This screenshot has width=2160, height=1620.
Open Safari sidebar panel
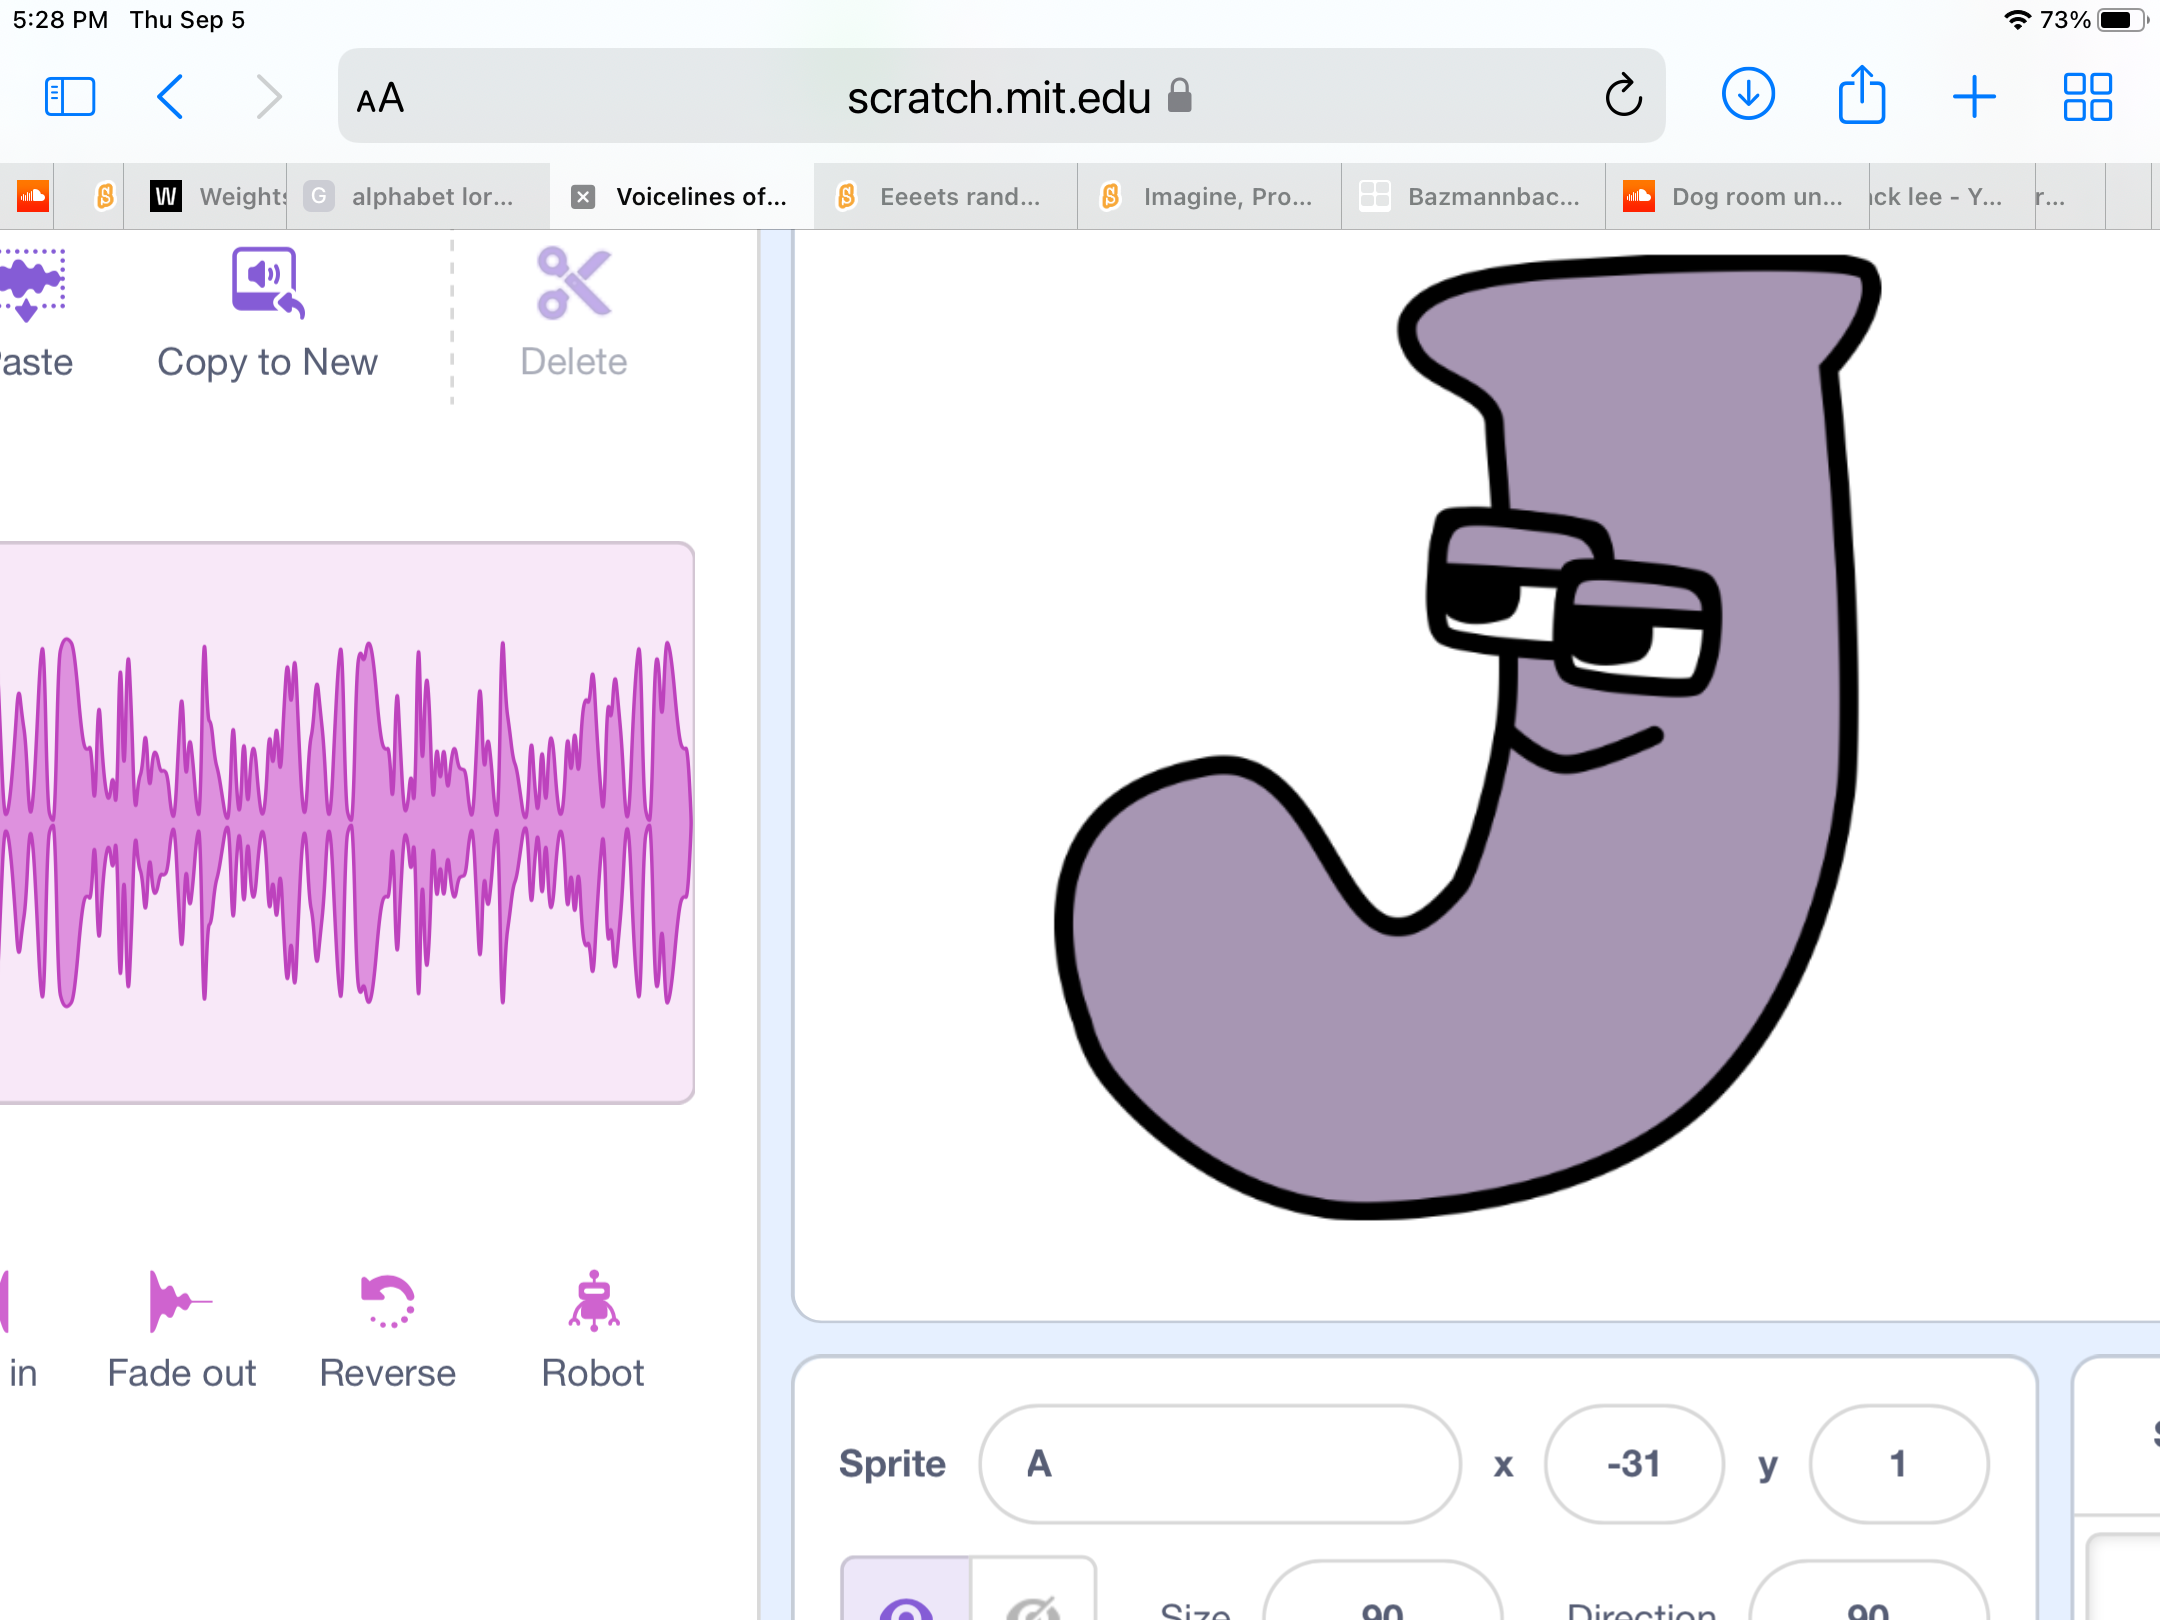click(70, 97)
